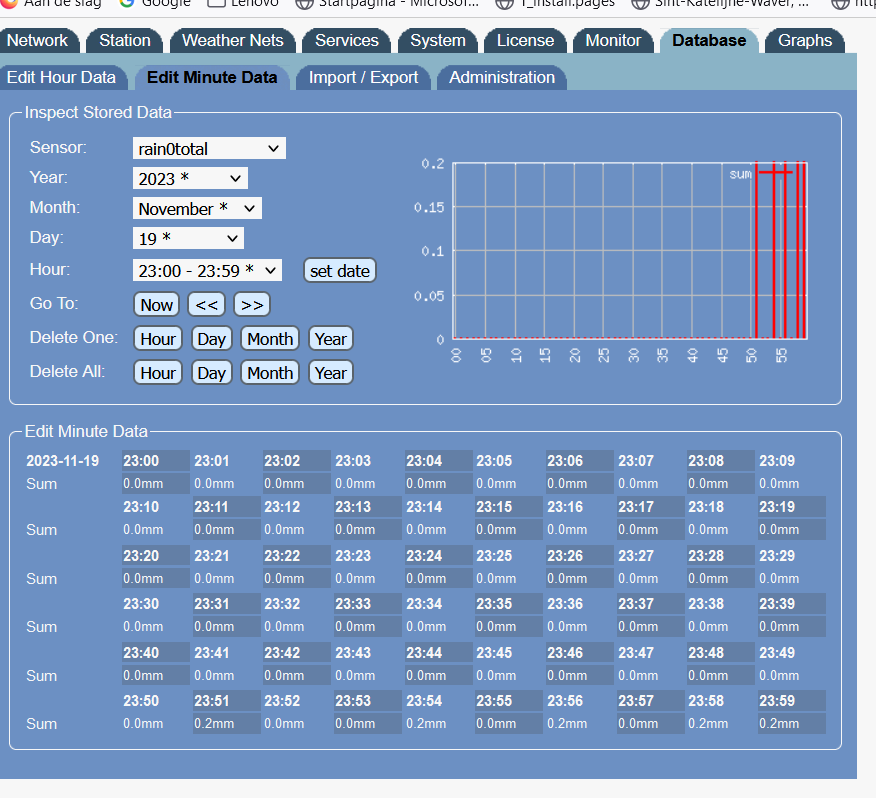This screenshot has width=876, height=798.
Task: Click Year button in Delete All row
Action: click(330, 373)
